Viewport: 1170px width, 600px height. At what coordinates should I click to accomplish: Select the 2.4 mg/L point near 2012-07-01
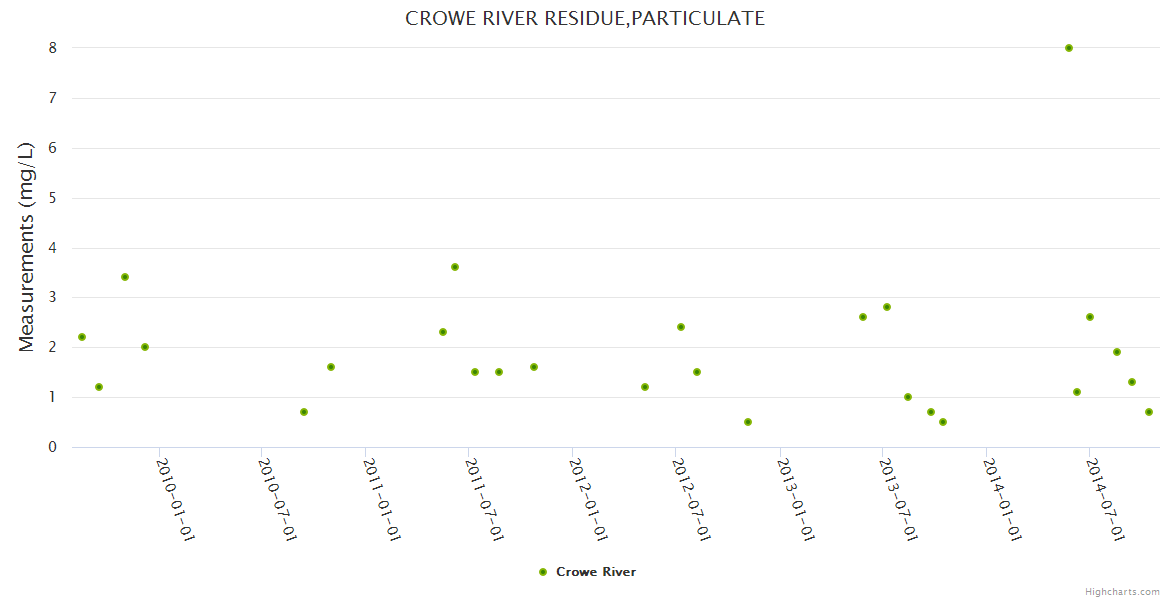click(x=681, y=327)
